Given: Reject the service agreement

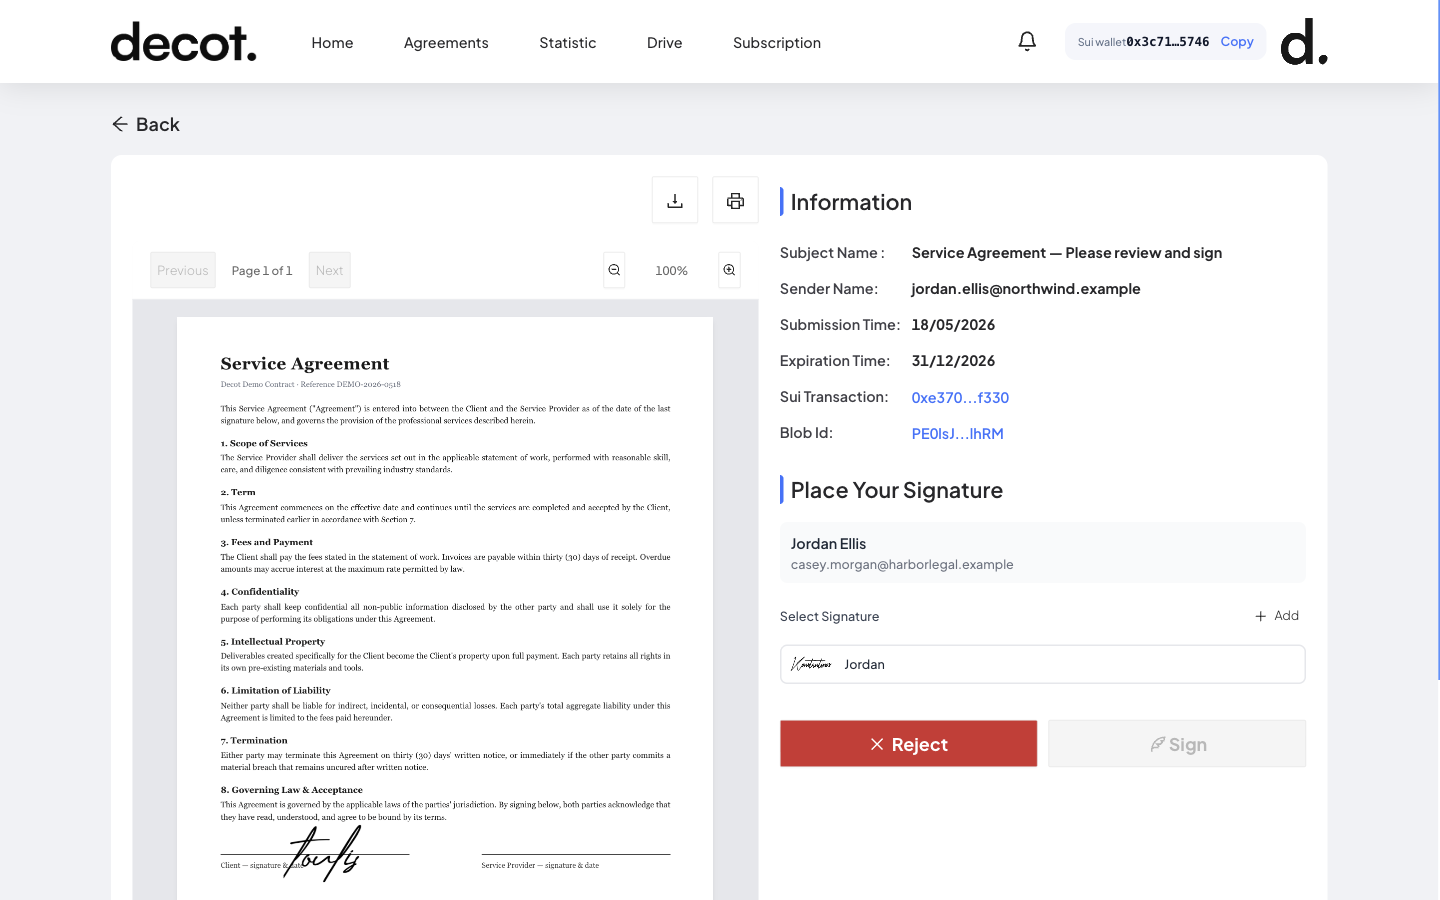Looking at the screenshot, I should 908,744.
